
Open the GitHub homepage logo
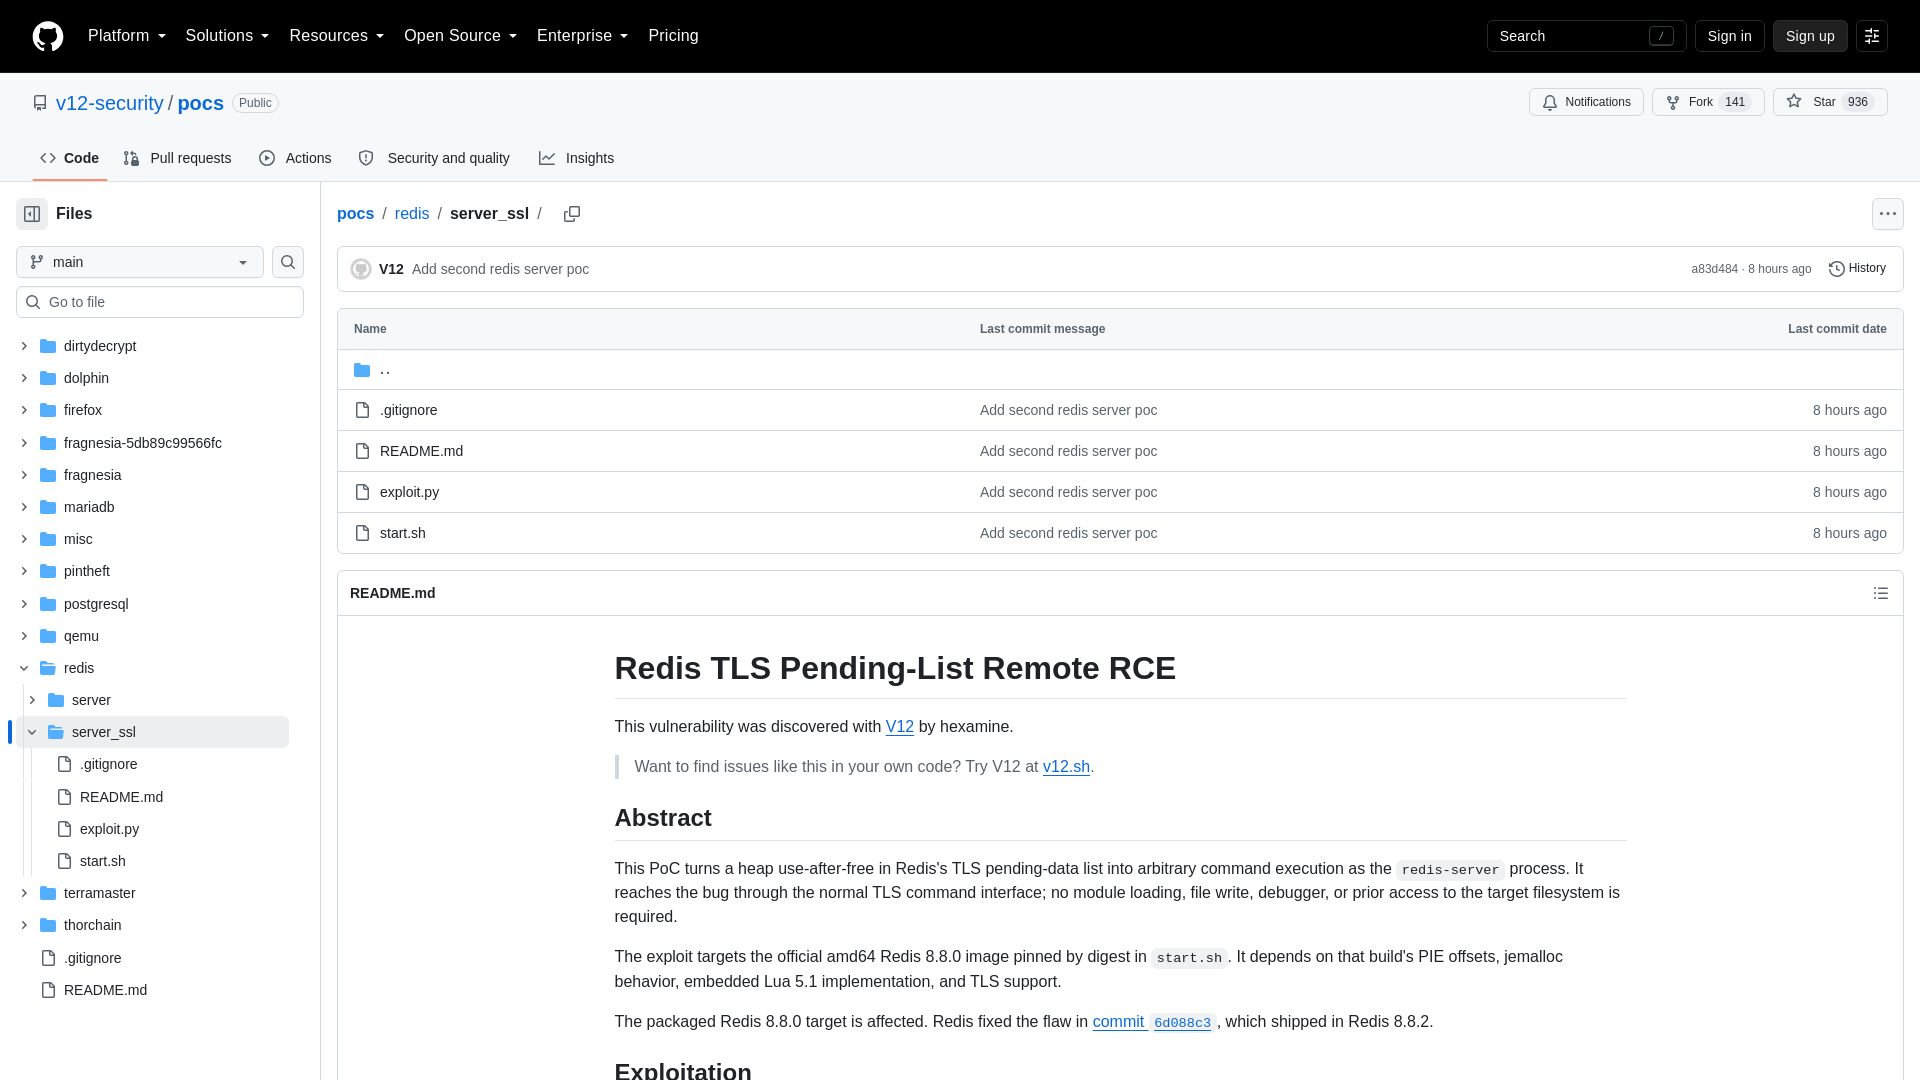(48, 36)
